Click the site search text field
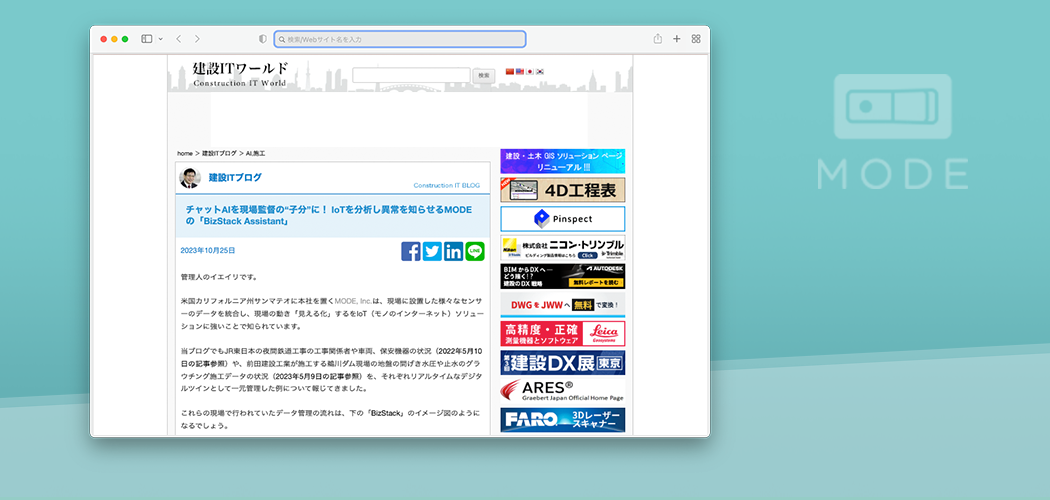Screen dimensions: 1050x500 [x=410, y=75]
